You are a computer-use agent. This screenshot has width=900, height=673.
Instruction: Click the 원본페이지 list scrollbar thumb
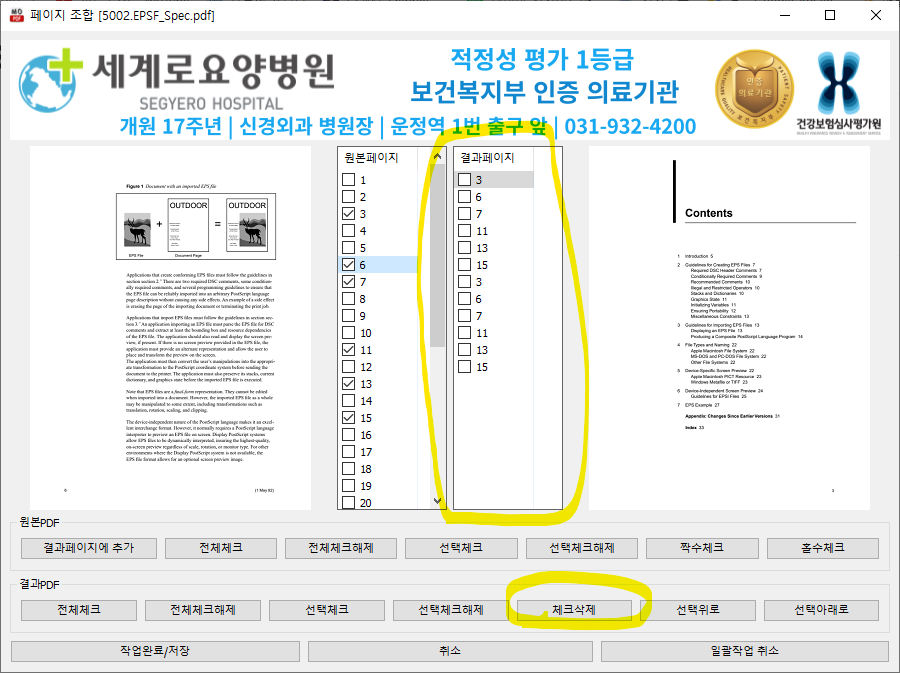pyautogui.click(x=437, y=255)
